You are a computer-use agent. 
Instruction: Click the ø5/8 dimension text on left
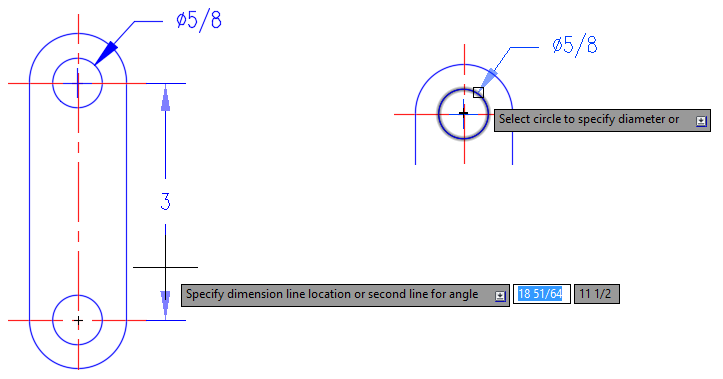[x=199, y=20]
